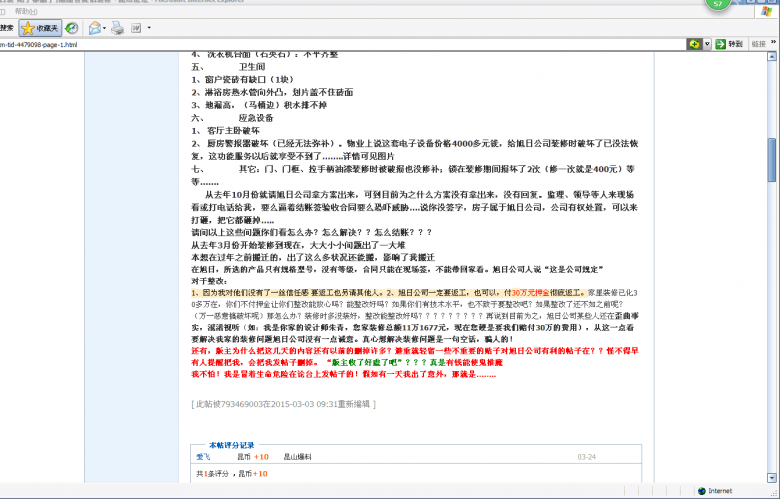This screenshot has width=780, height=499.
Task: Click the green history icon
Action: coord(71,28)
